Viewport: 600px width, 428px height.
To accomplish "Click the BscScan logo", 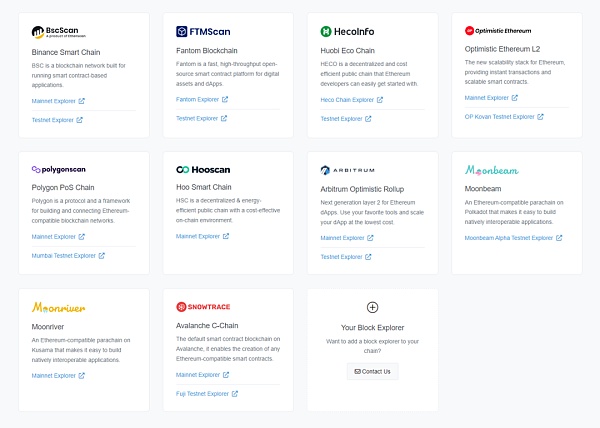I will [58, 32].
